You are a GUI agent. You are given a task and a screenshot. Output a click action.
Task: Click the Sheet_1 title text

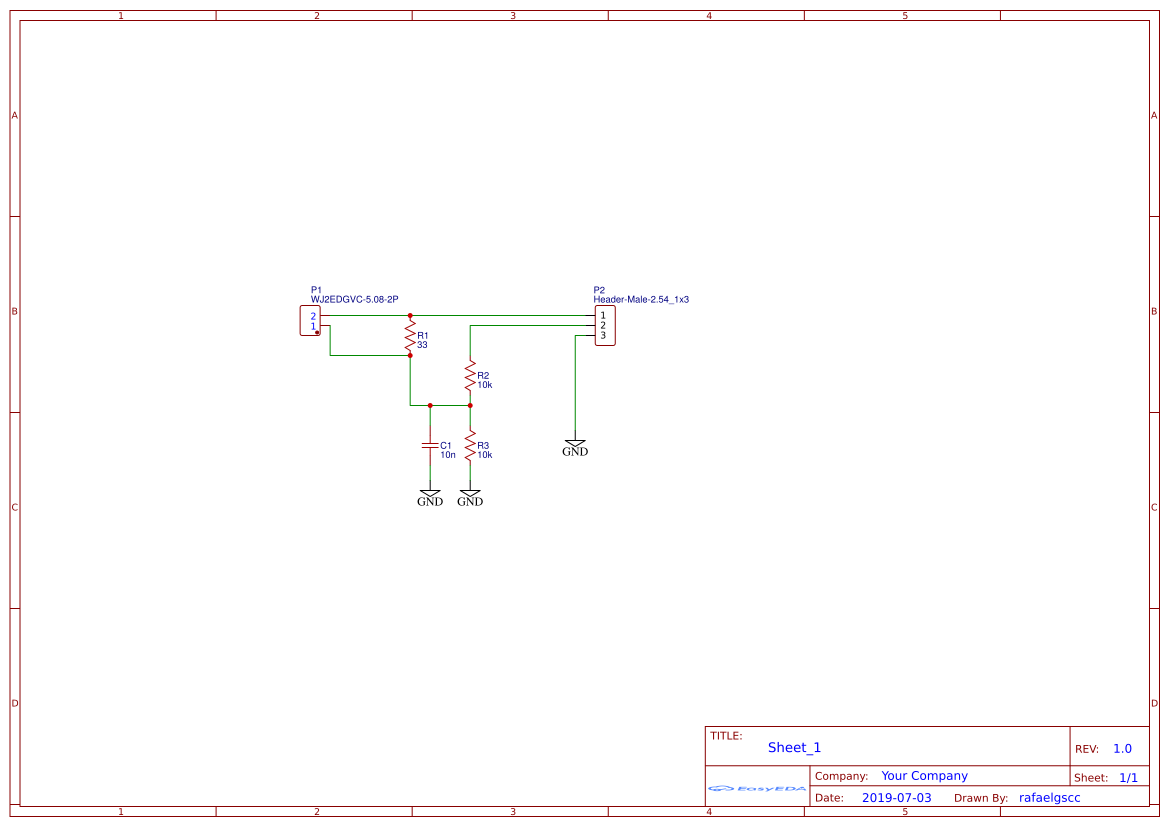pyautogui.click(x=793, y=747)
